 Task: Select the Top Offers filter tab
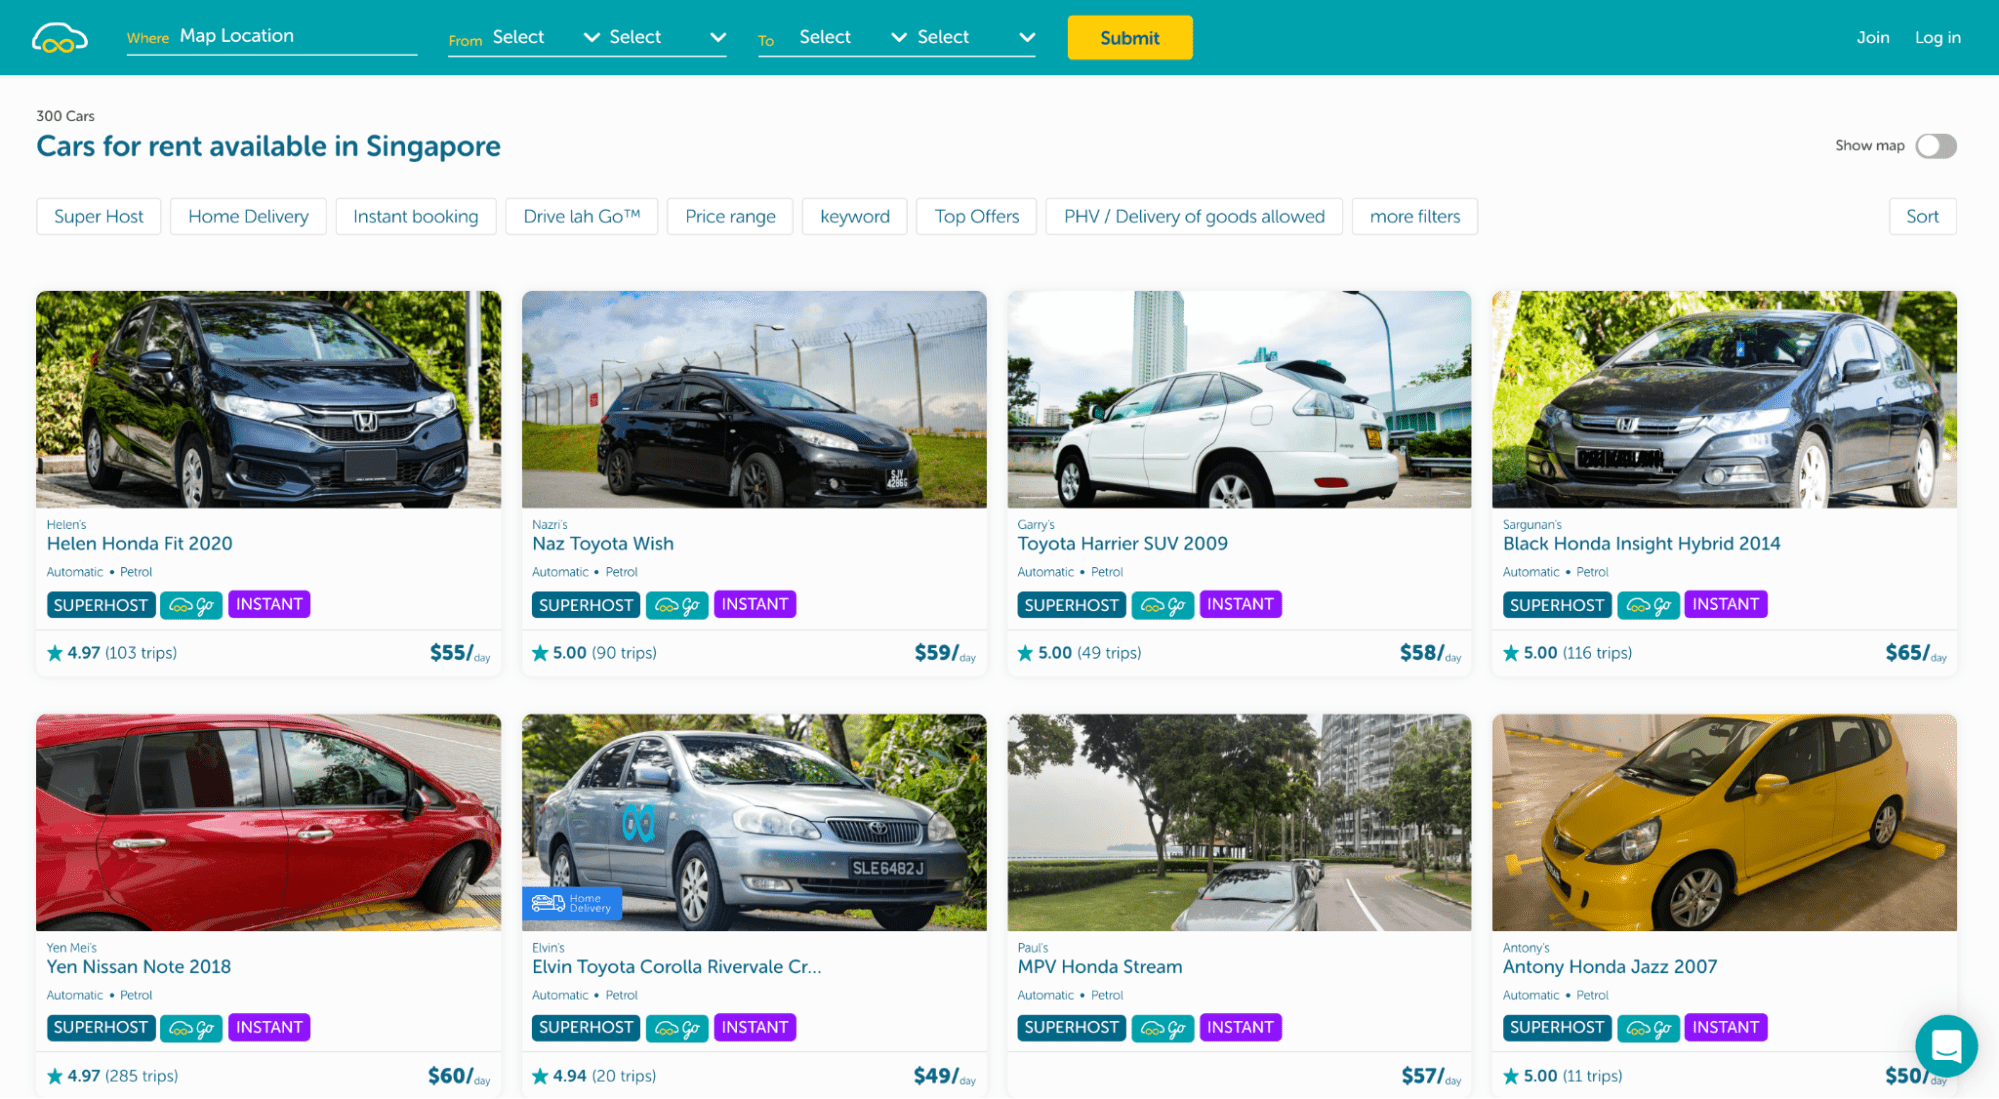(976, 216)
